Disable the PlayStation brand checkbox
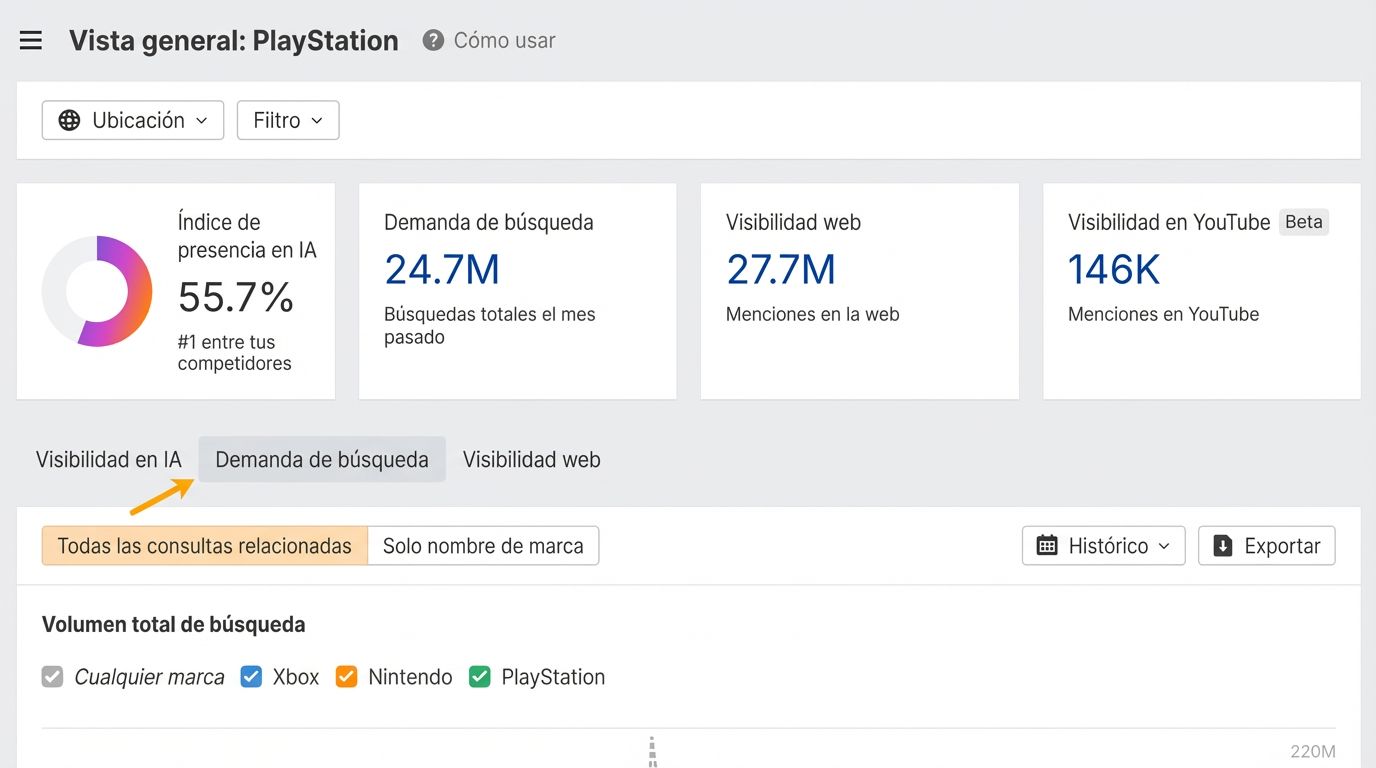Image resolution: width=1376 pixels, height=768 pixels. point(480,677)
